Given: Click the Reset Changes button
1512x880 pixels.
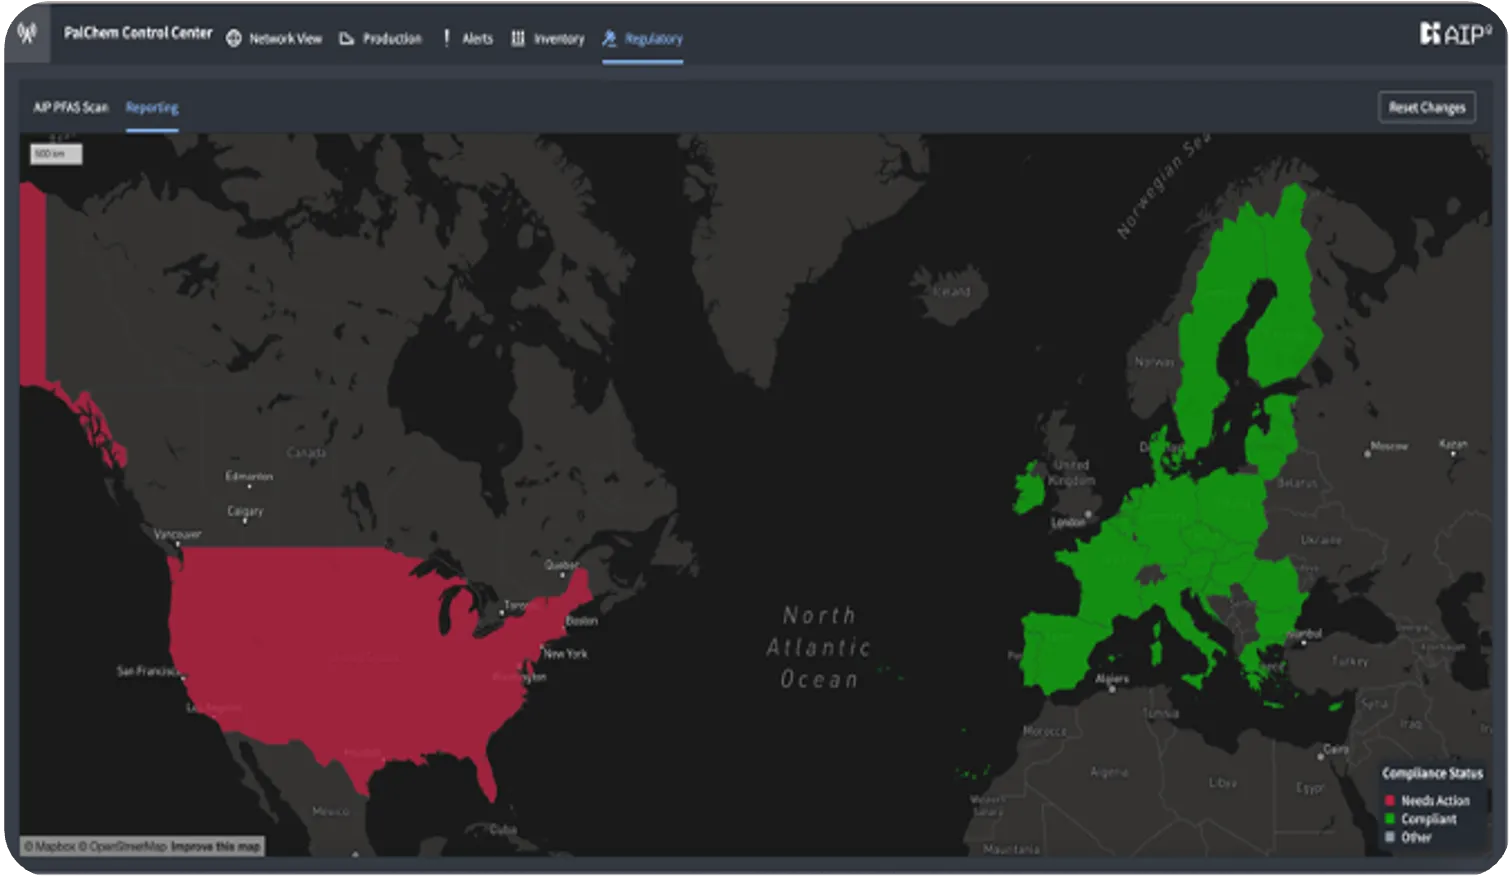Looking at the screenshot, I should pos(1427,108).
